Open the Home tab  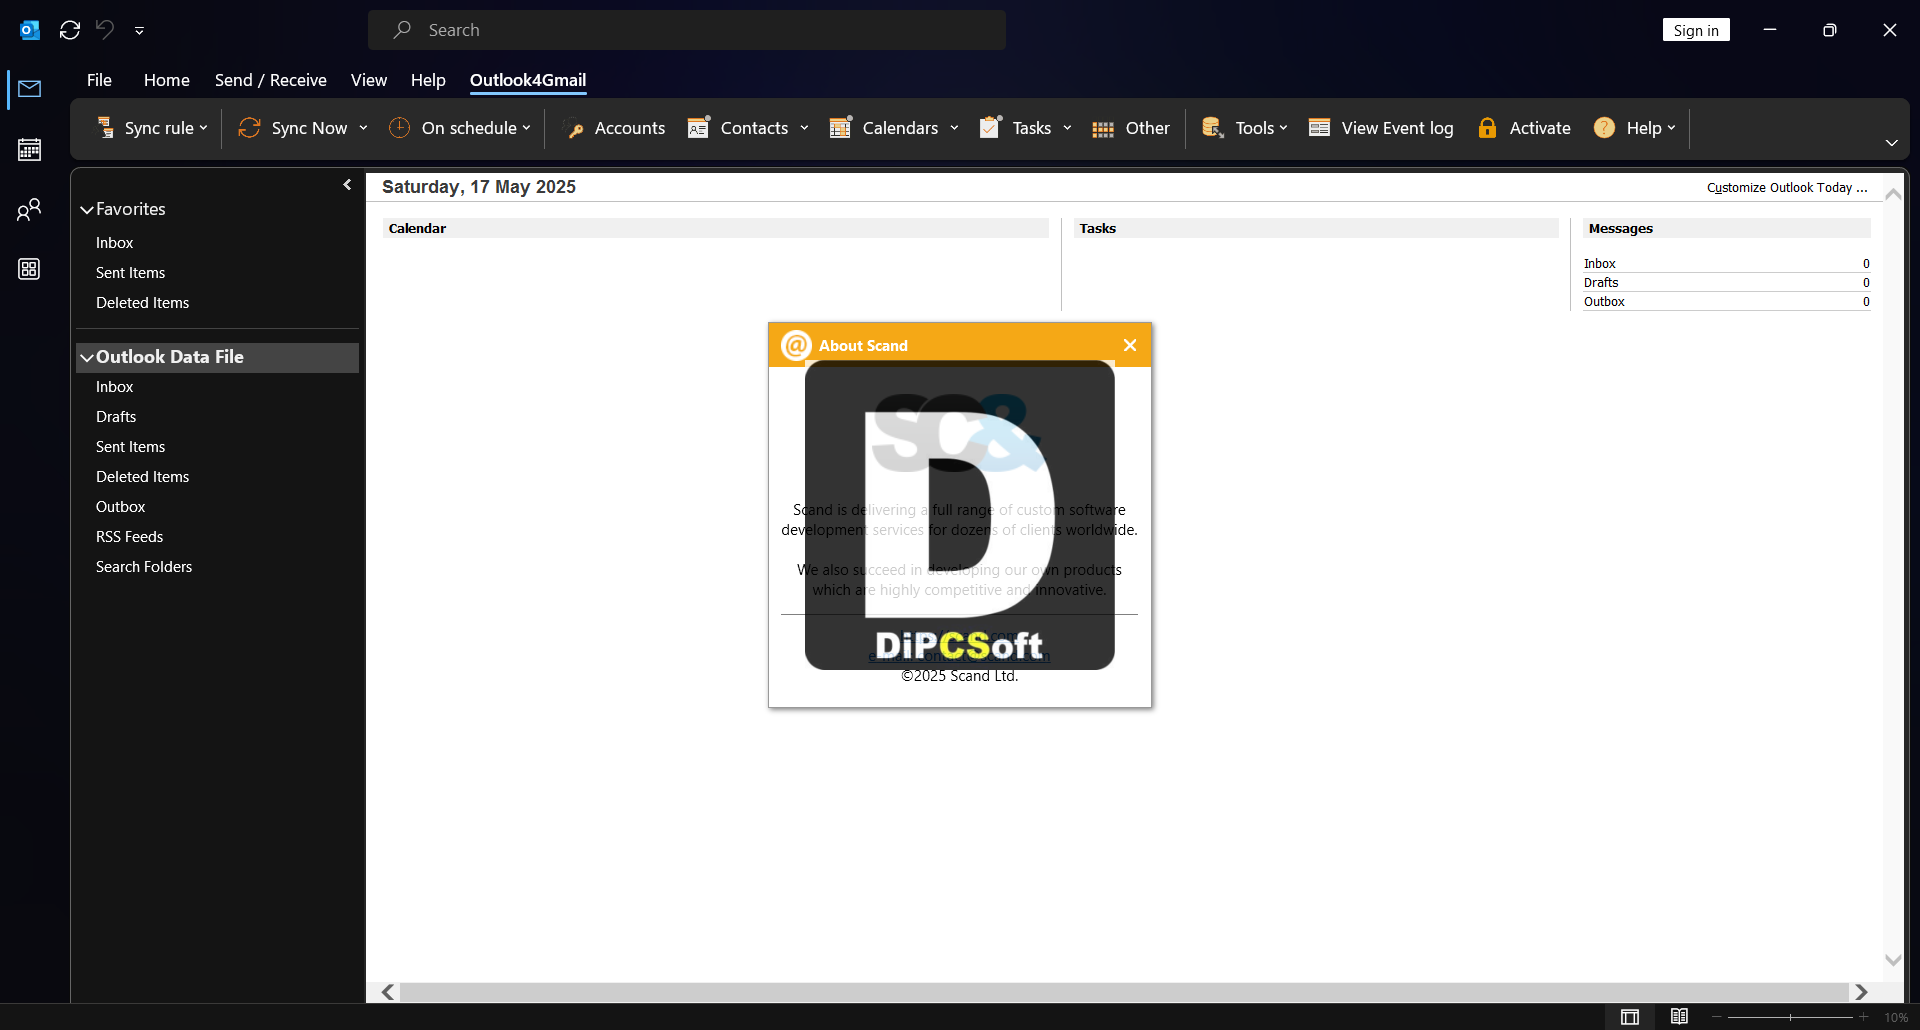[166, 80]
